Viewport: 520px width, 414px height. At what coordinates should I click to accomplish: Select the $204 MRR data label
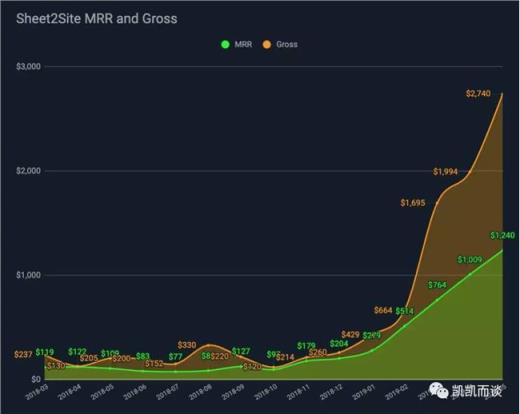coord(339,343)
